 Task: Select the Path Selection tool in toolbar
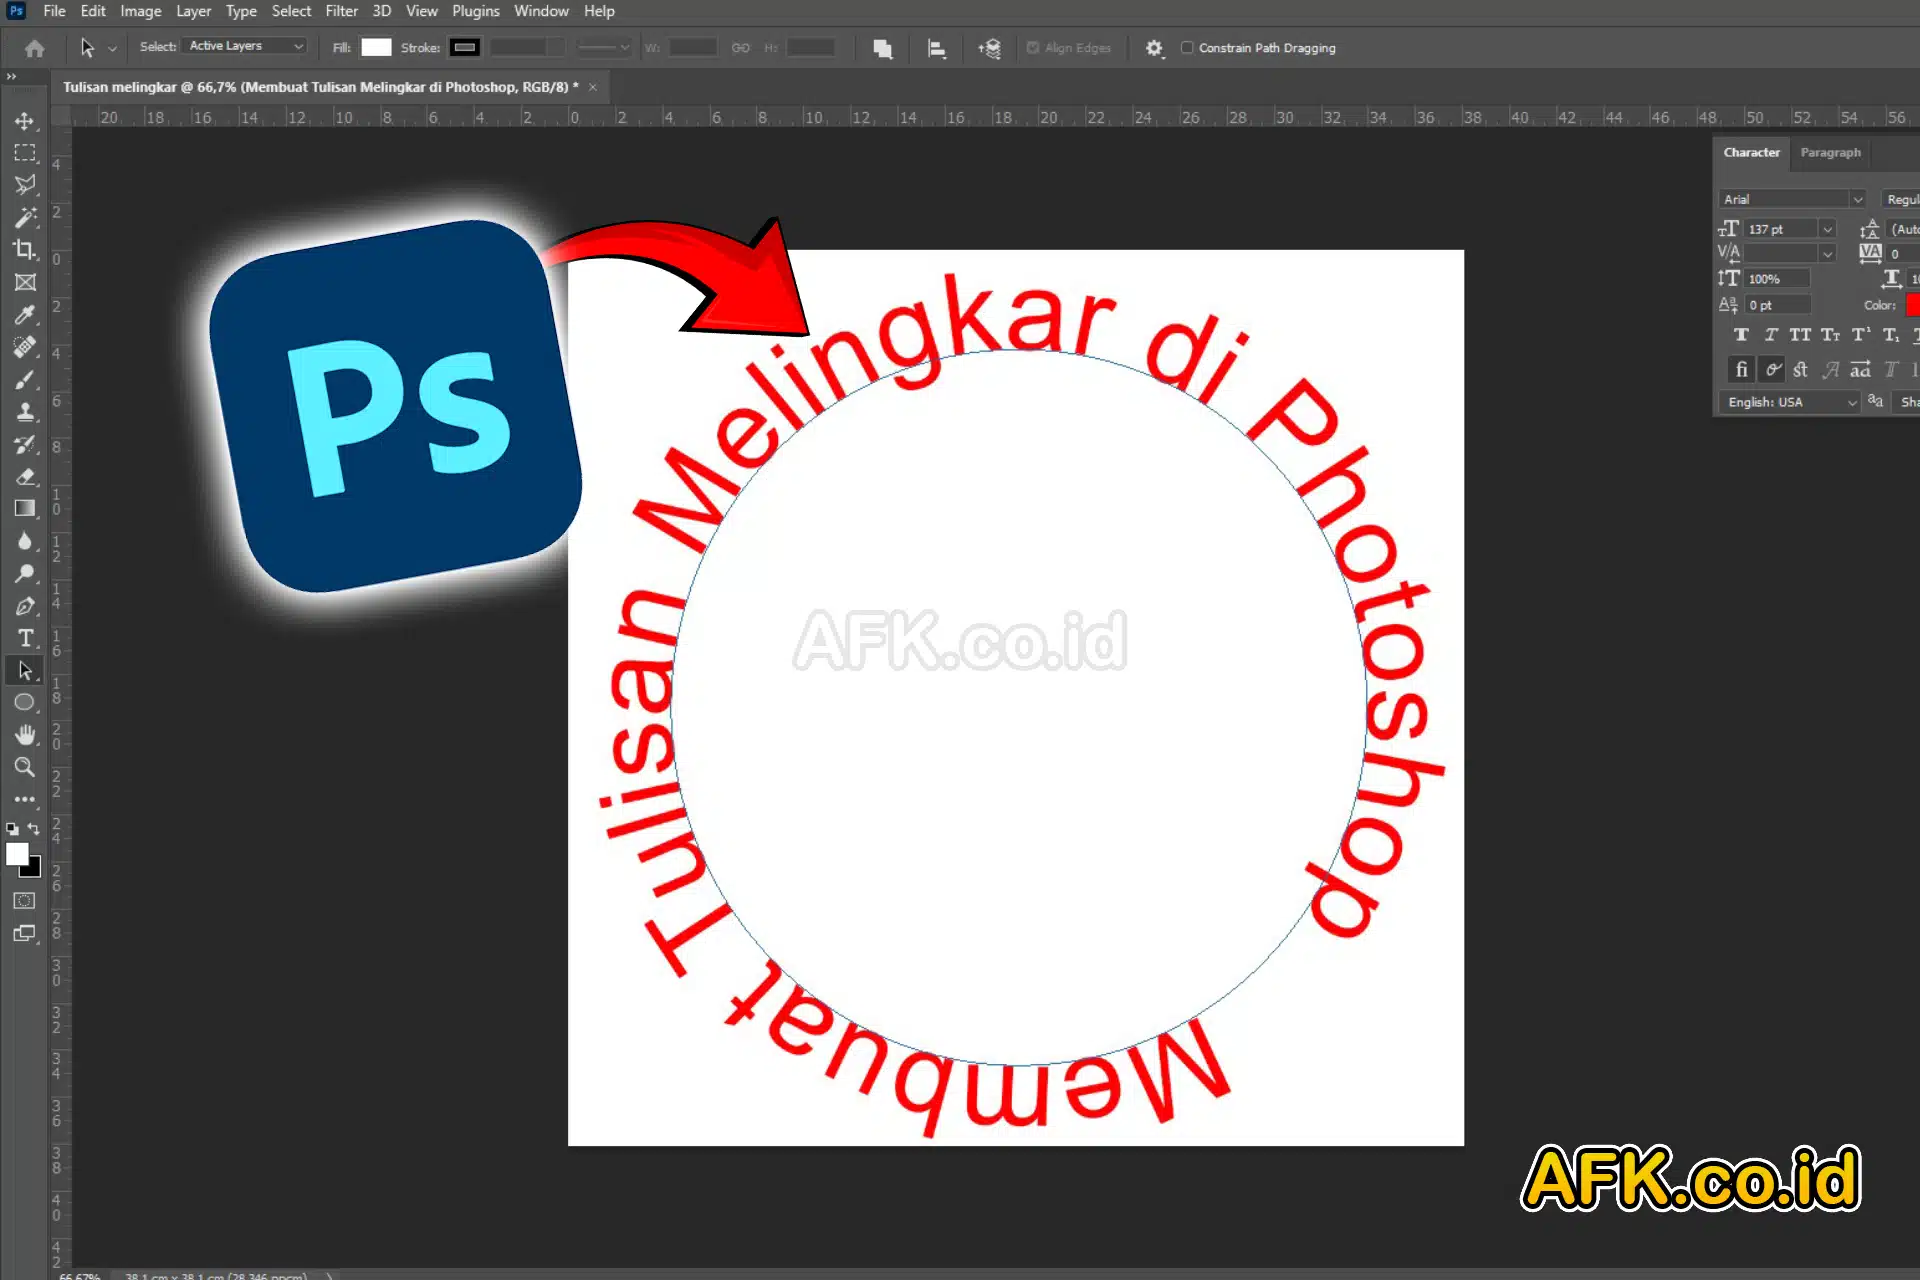(25, 670)
